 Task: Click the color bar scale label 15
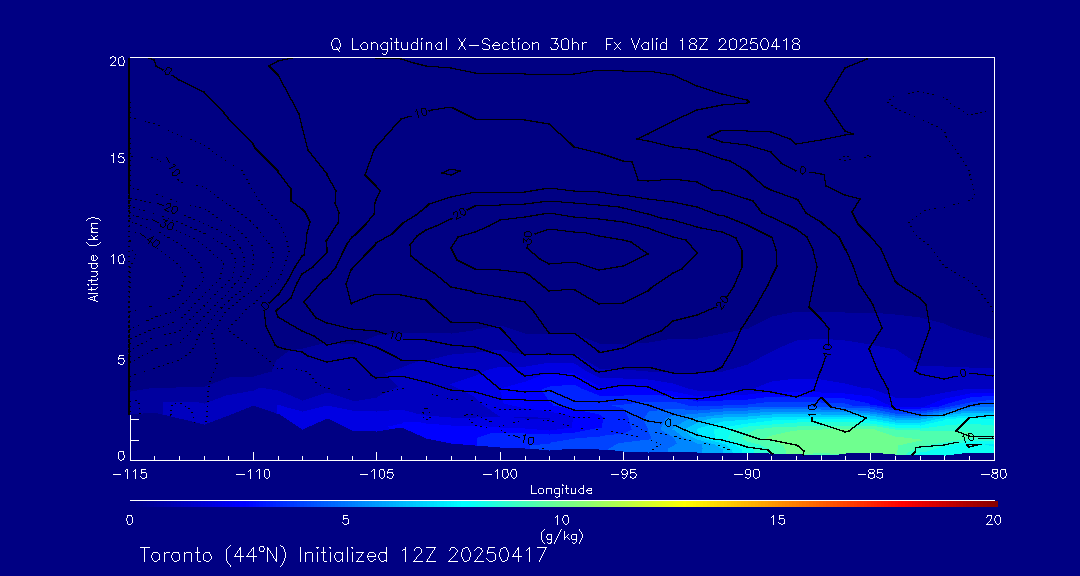coord(778,521)
